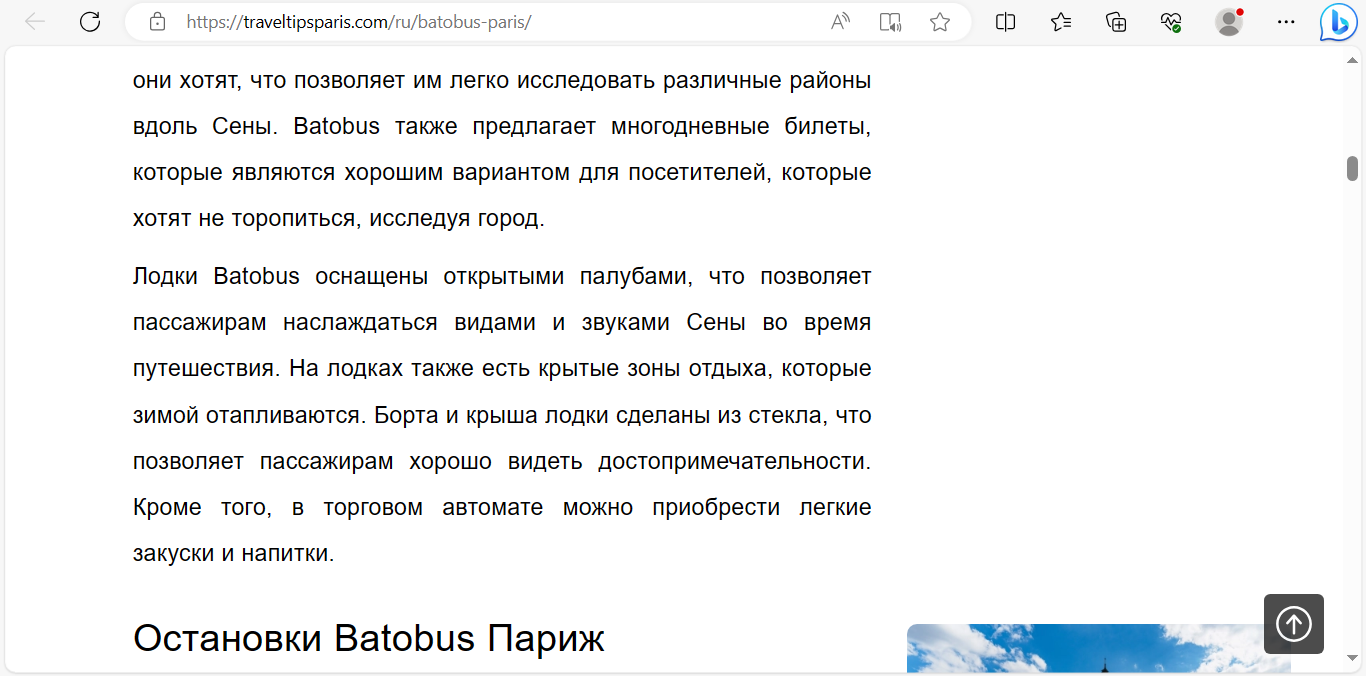Click the heading "Остановки Batobus Париж"
This screenshot has height=676, width=1366.
coord(368,638)
